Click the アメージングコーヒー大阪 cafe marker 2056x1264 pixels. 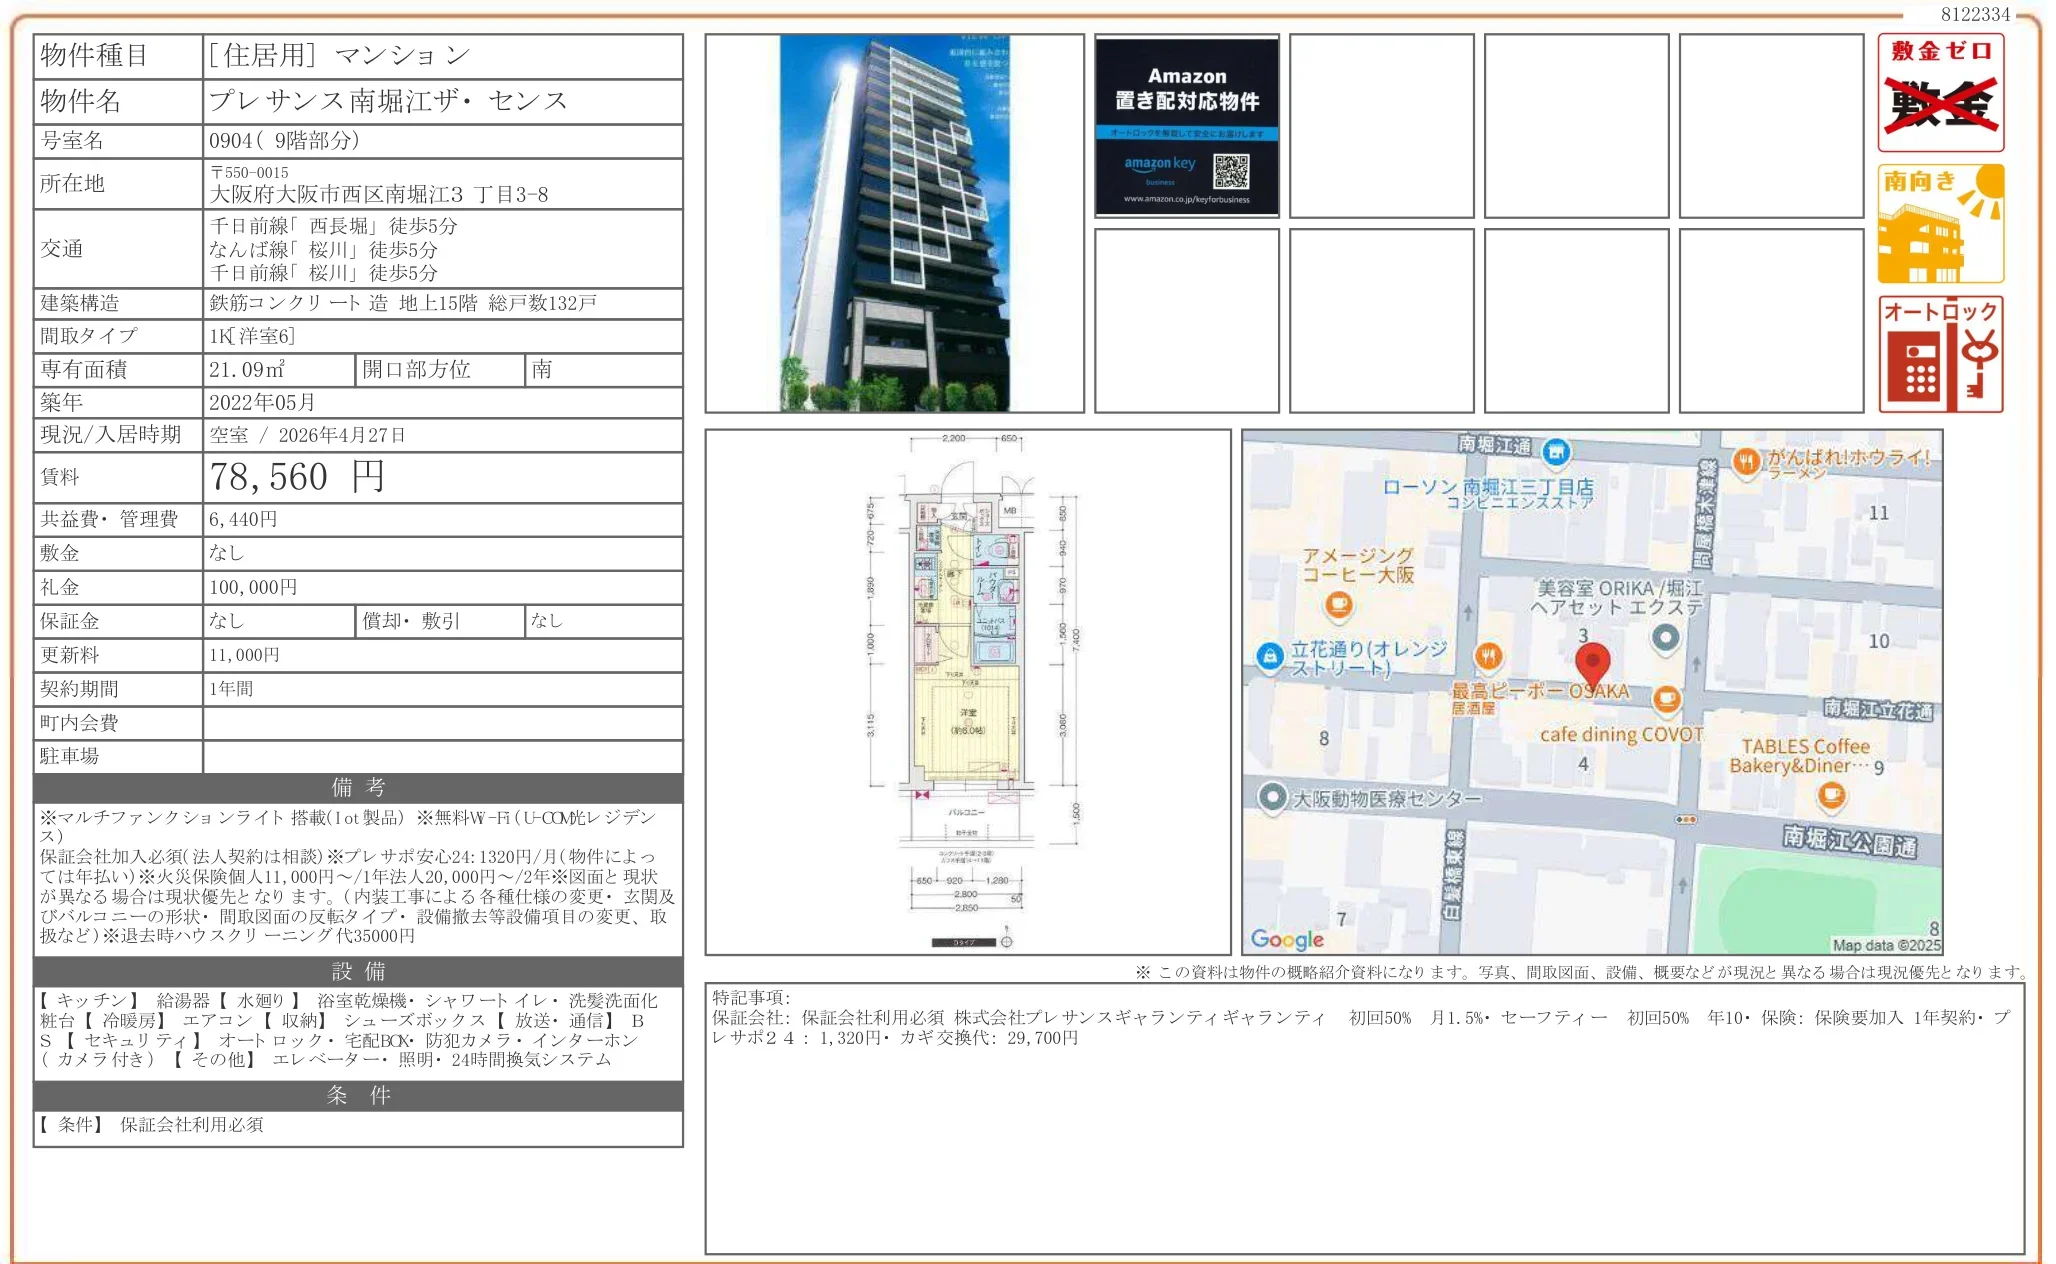click(1338, 604)
